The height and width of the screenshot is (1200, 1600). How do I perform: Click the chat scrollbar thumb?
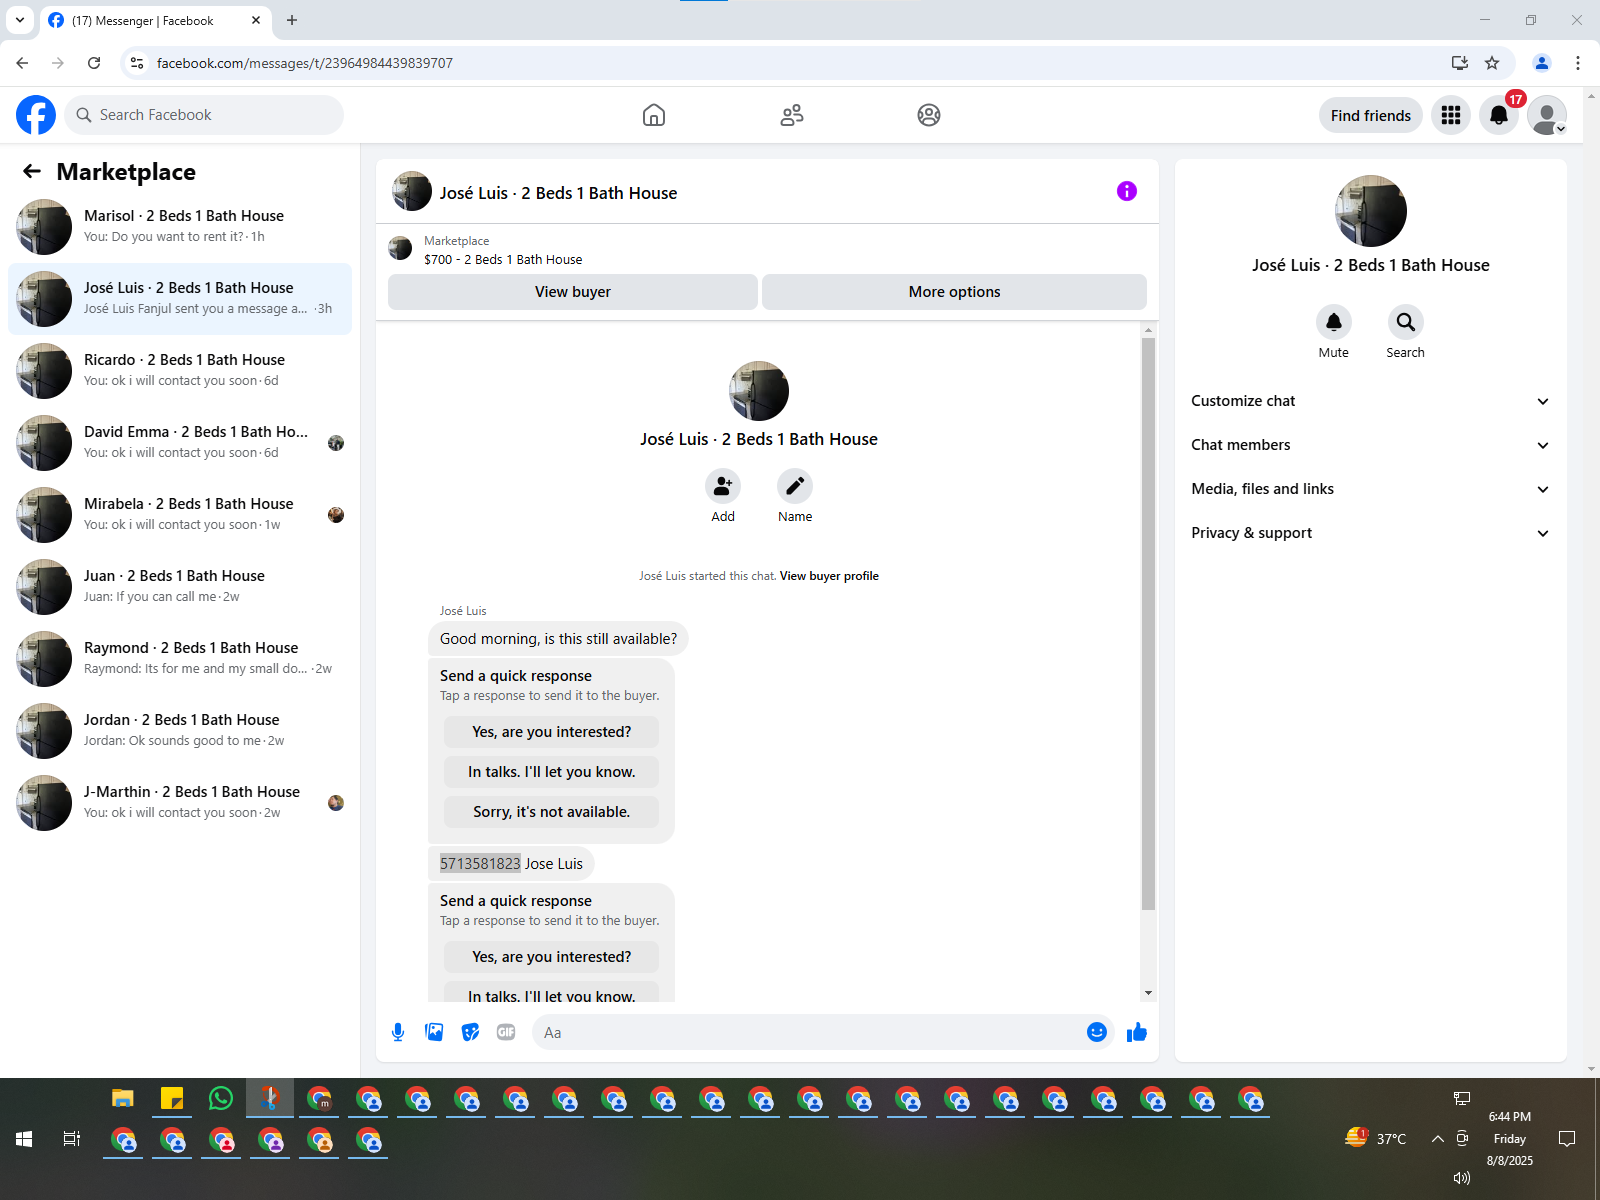(x=1148, y=623)
